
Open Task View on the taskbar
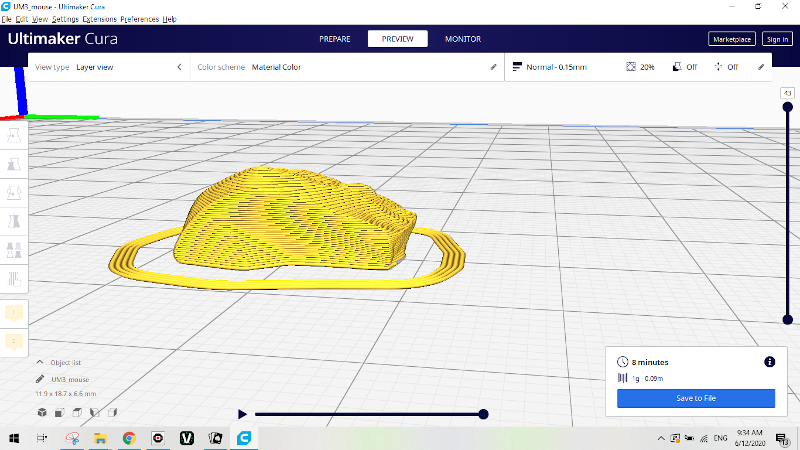(x=42, y=438)
